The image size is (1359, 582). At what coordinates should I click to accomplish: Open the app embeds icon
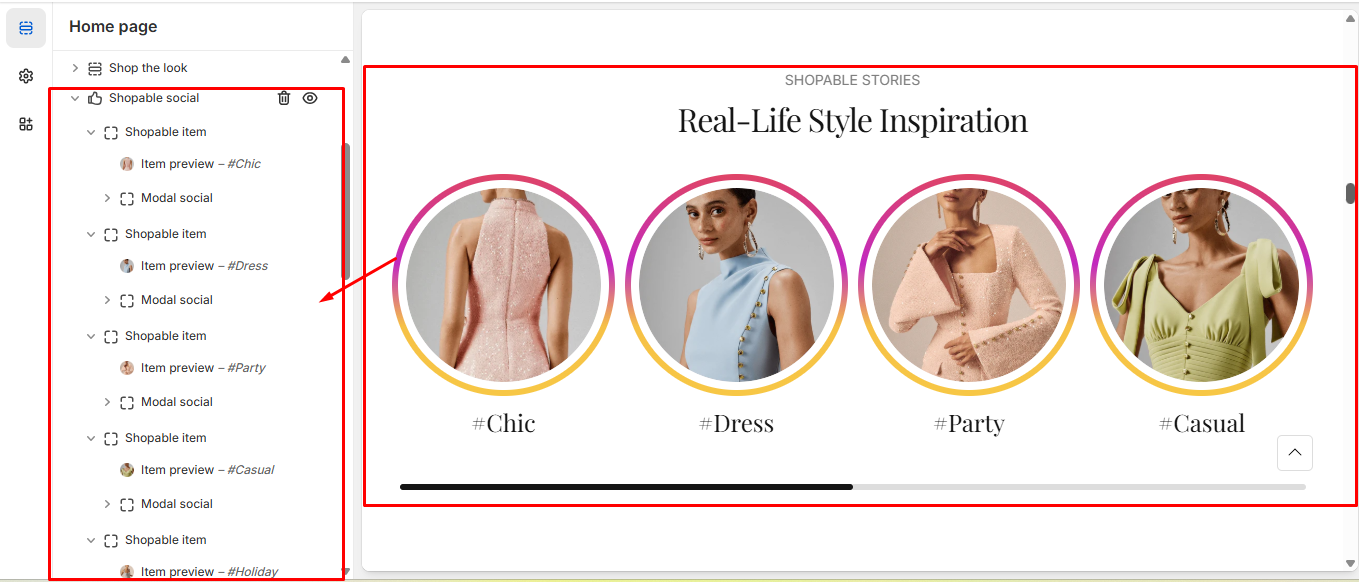(26, 124)
